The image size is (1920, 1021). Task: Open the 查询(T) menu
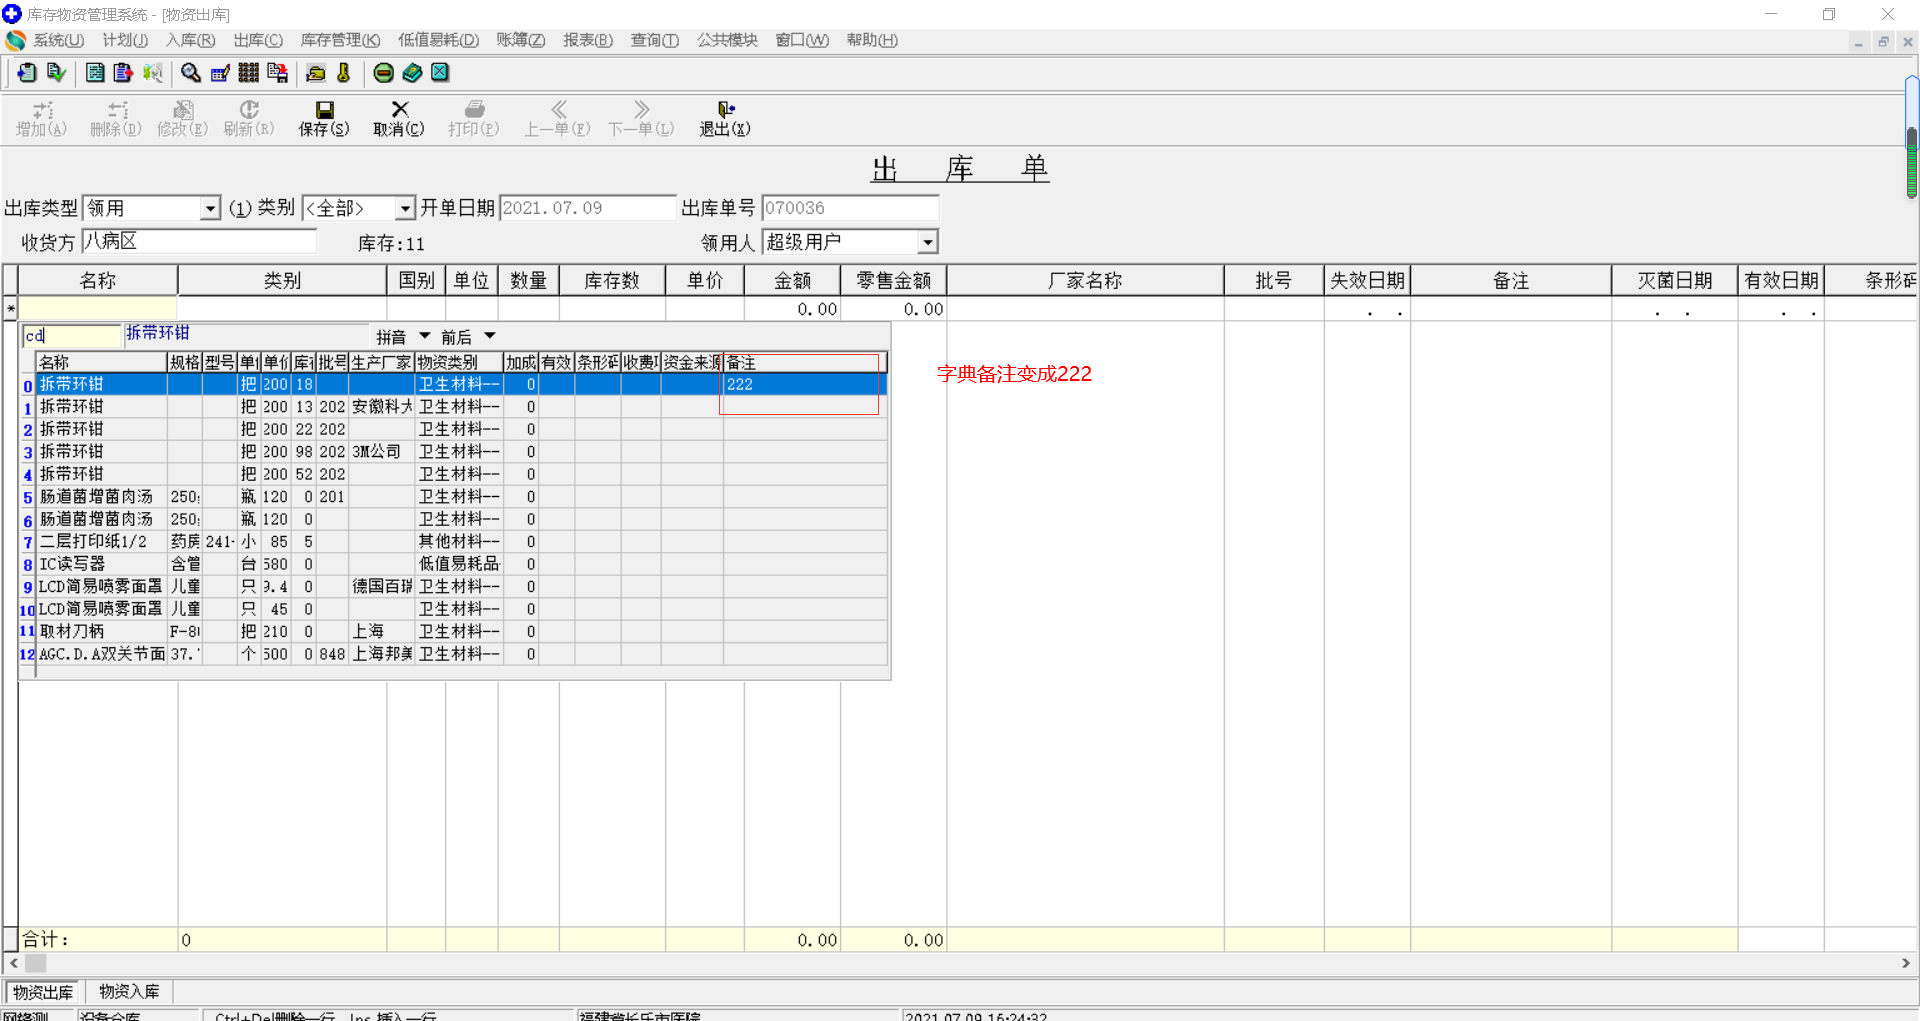655,40
